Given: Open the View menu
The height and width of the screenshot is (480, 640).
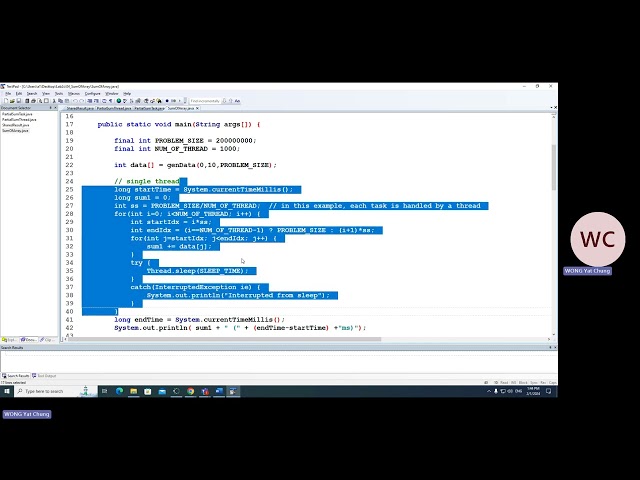Looking at the screenshot, I should point(46,93).
